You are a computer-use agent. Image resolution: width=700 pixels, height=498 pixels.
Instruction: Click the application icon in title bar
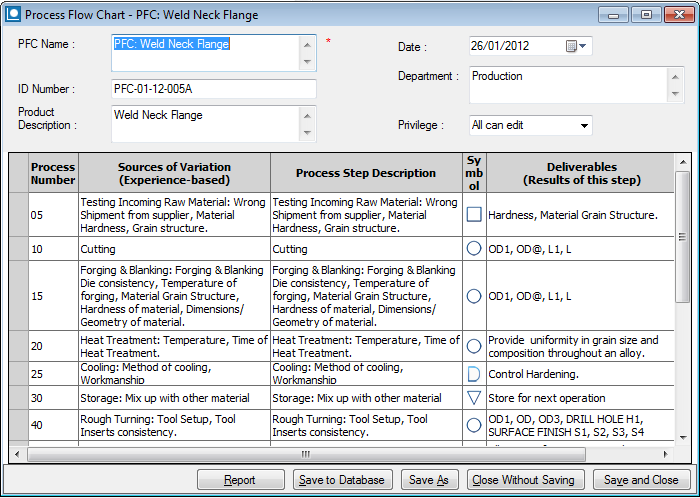(12, 15)
